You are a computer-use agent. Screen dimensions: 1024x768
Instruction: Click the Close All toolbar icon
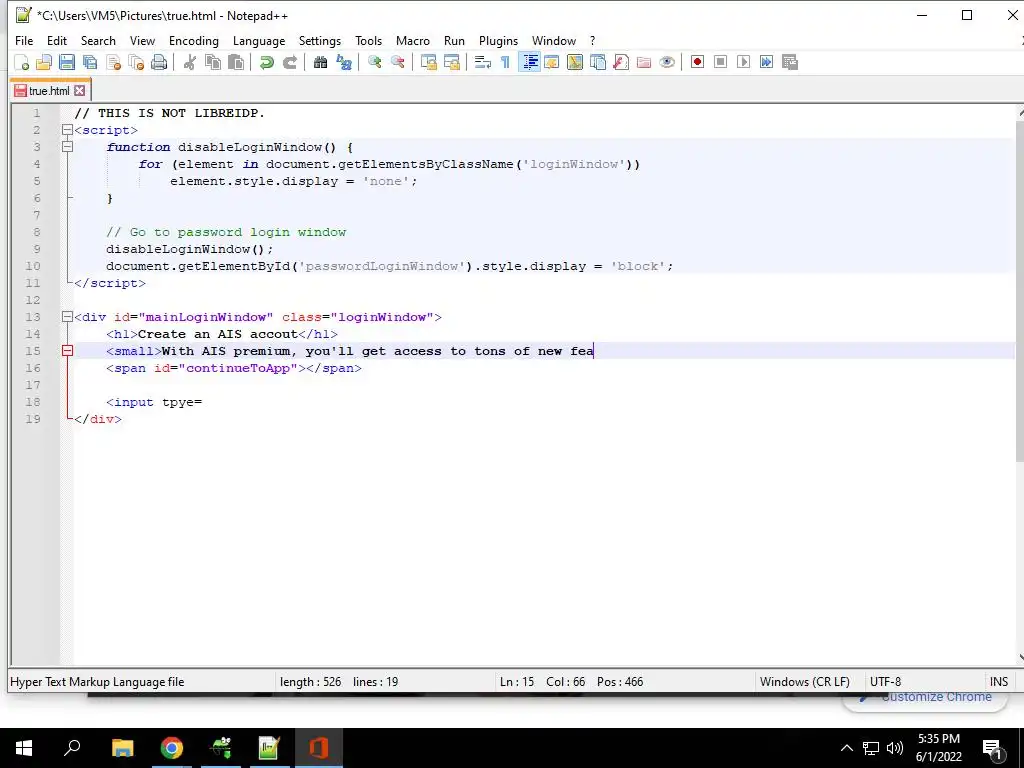[x=136, y=62]
